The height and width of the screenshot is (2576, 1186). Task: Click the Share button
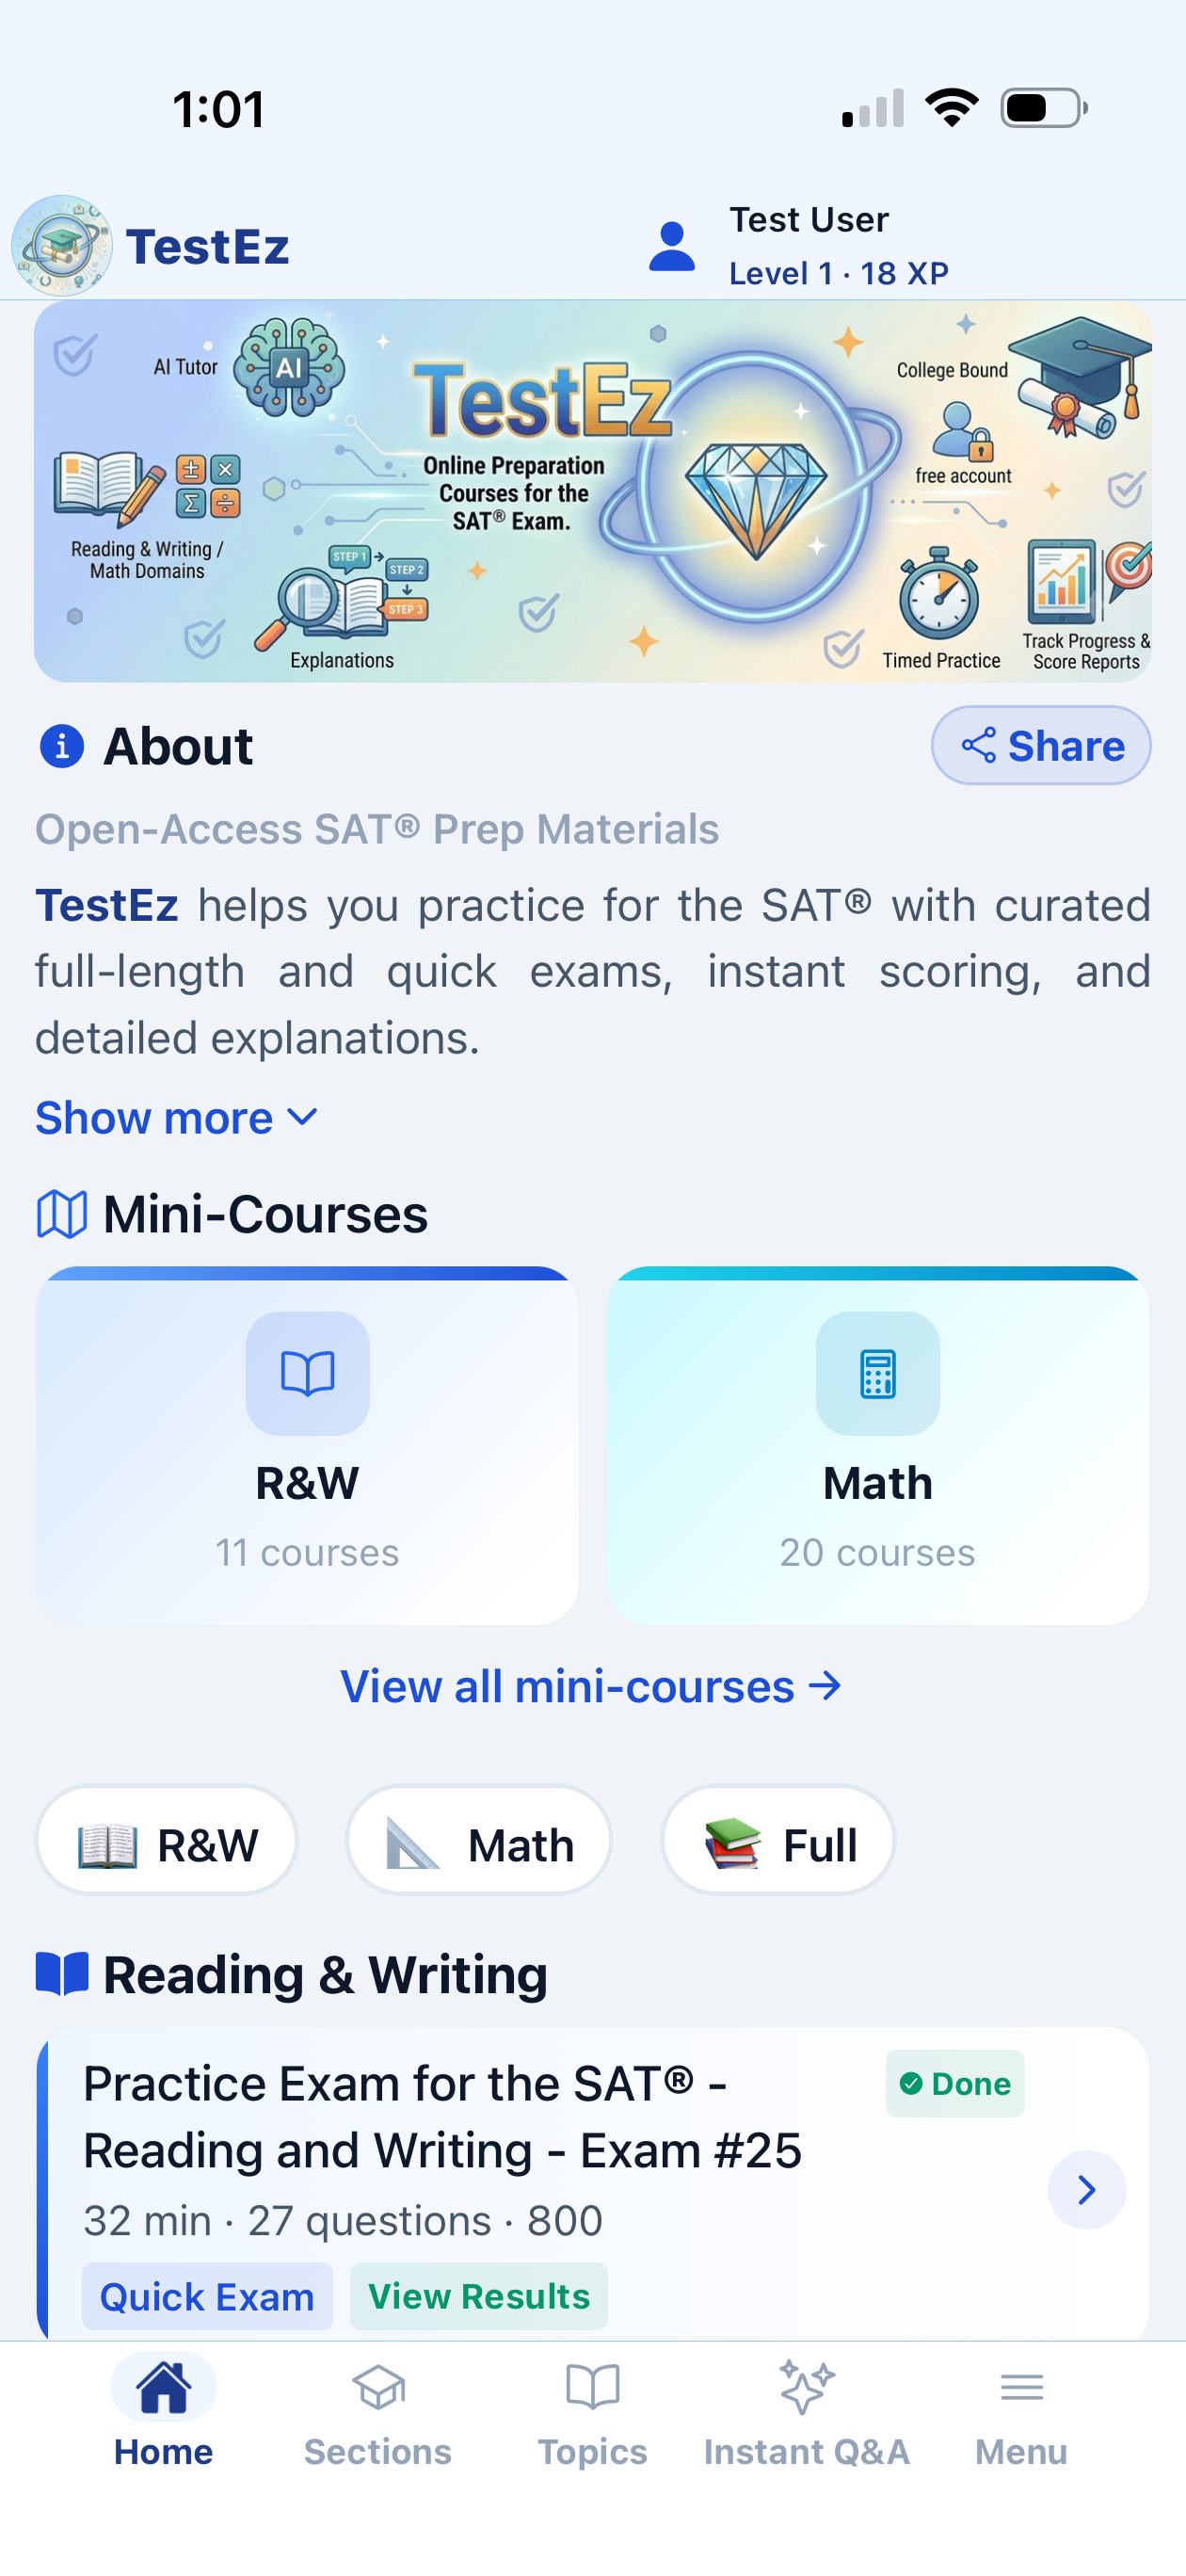1041,745
